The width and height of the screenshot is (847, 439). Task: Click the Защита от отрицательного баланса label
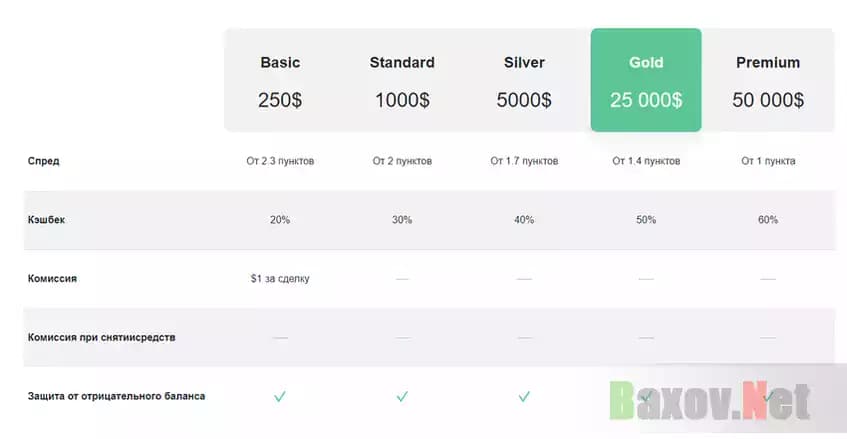tap(116, 396)
